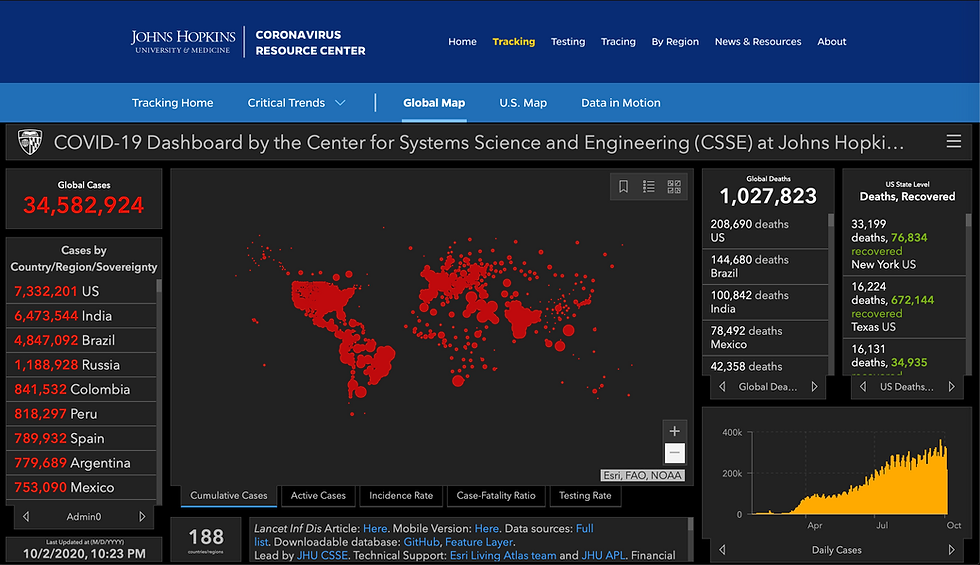Open News & Resources nav item
Image resolution: width=980 pixels, height=565 pixels.
point(758,41)
